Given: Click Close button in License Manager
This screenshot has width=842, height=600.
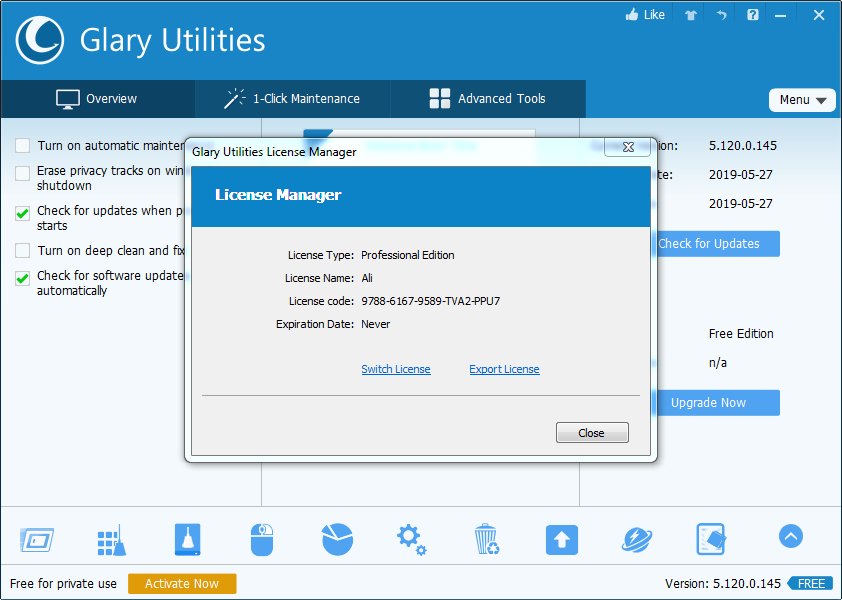Looking at the screenshot, I should point(592,432).
